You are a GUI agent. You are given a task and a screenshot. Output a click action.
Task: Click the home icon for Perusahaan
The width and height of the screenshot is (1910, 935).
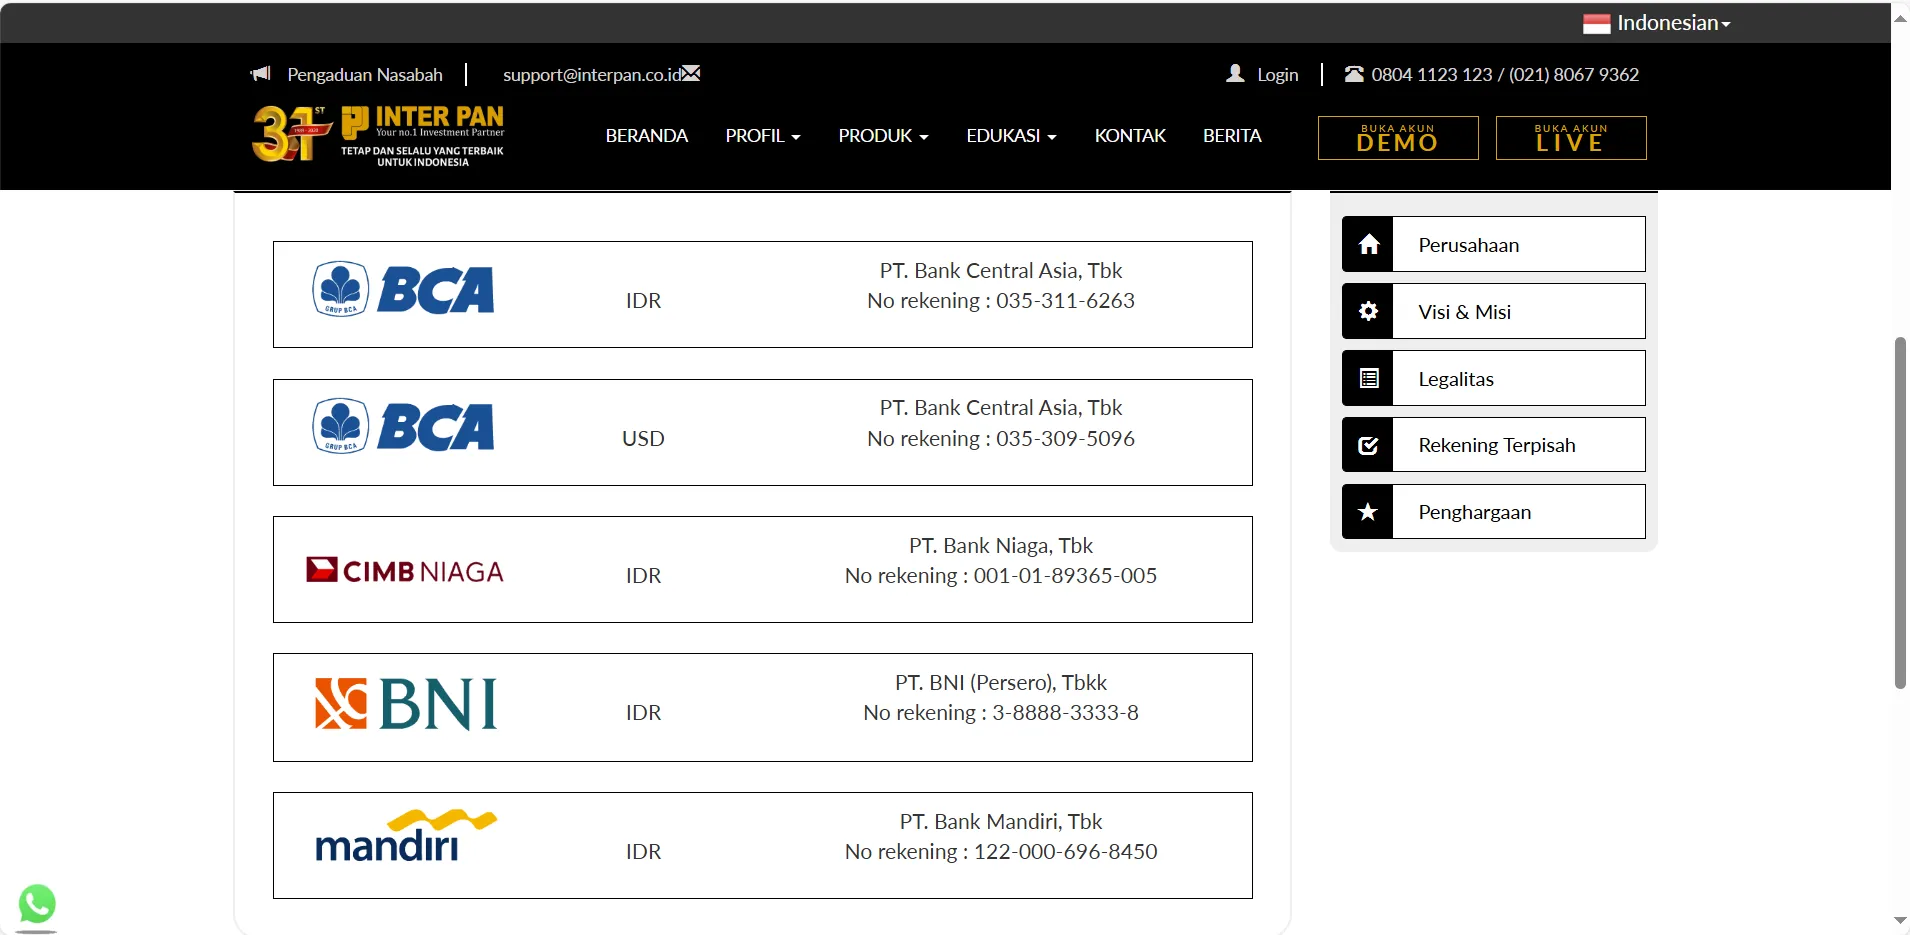click(x=1368, y=244)
